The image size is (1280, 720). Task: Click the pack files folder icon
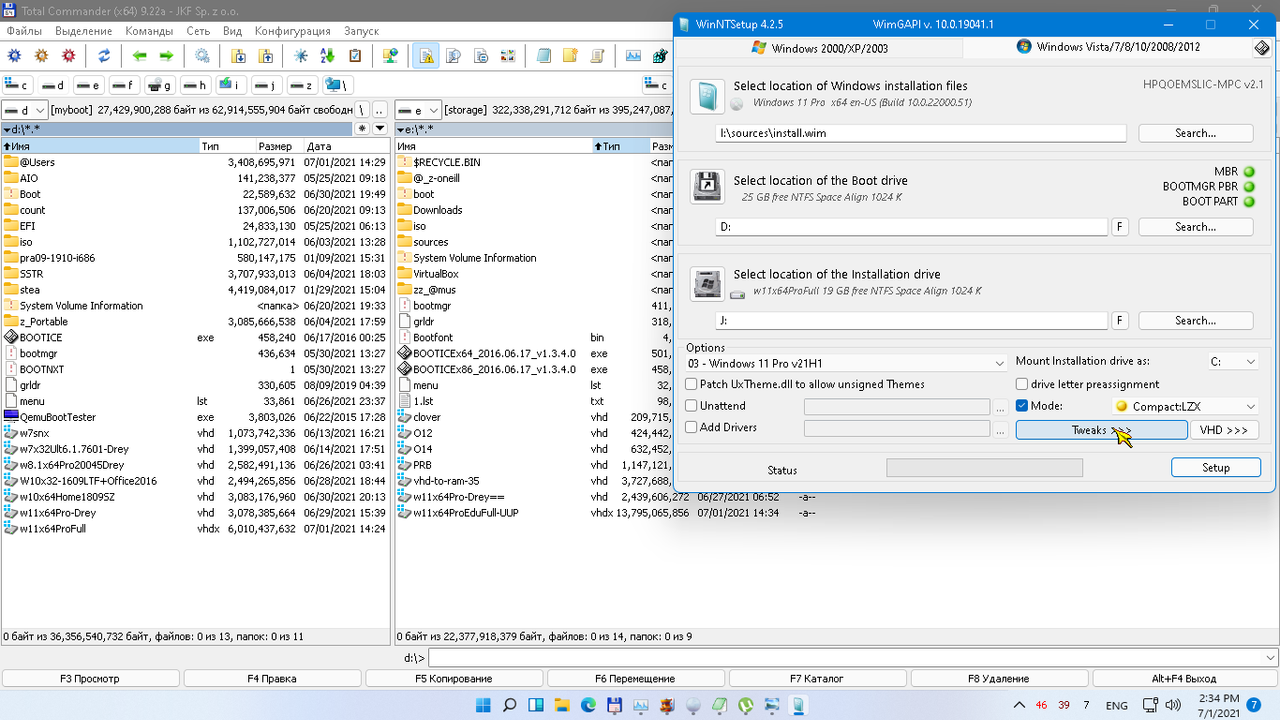coord(239,56)
